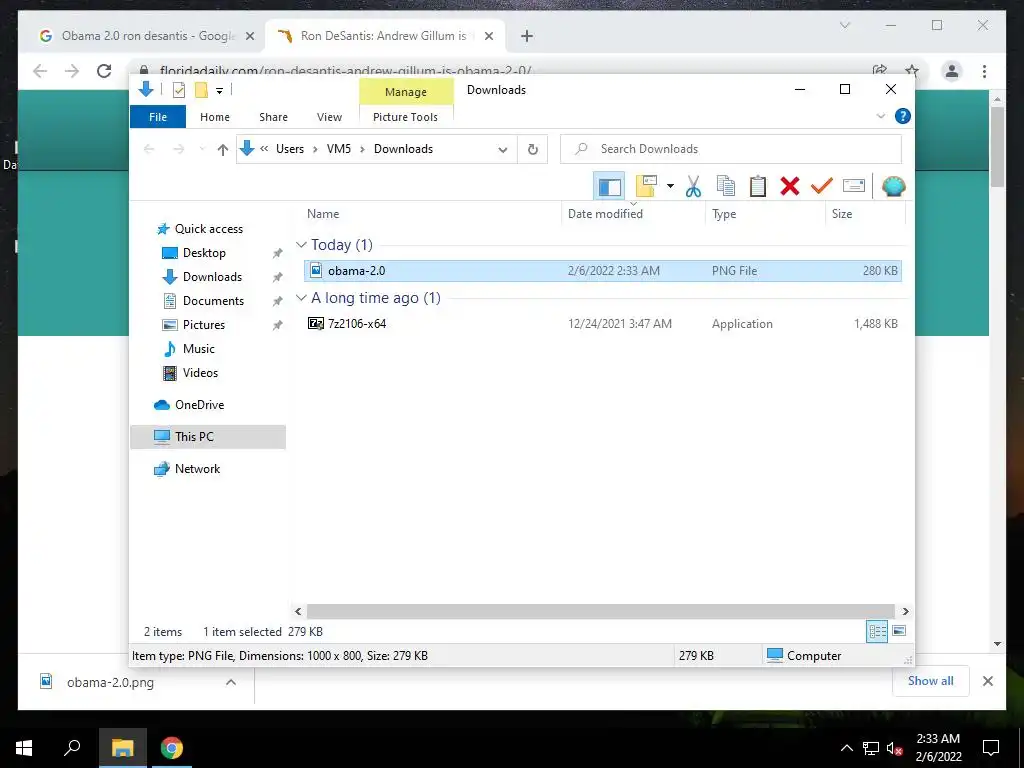The width and height of the screenshot is (1024, 768).
Task: Open the Home ribbon tab
Action: point(215,117)
